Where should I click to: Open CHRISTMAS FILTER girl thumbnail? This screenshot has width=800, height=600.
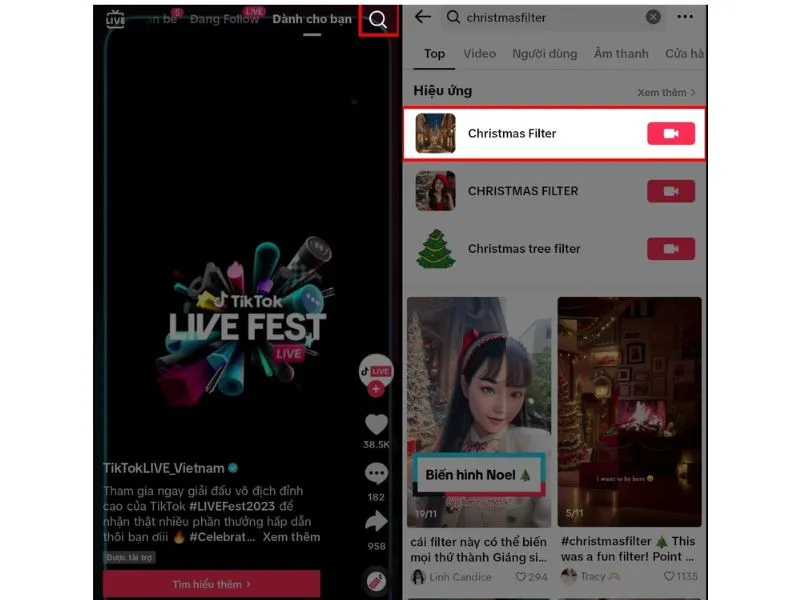435,191
